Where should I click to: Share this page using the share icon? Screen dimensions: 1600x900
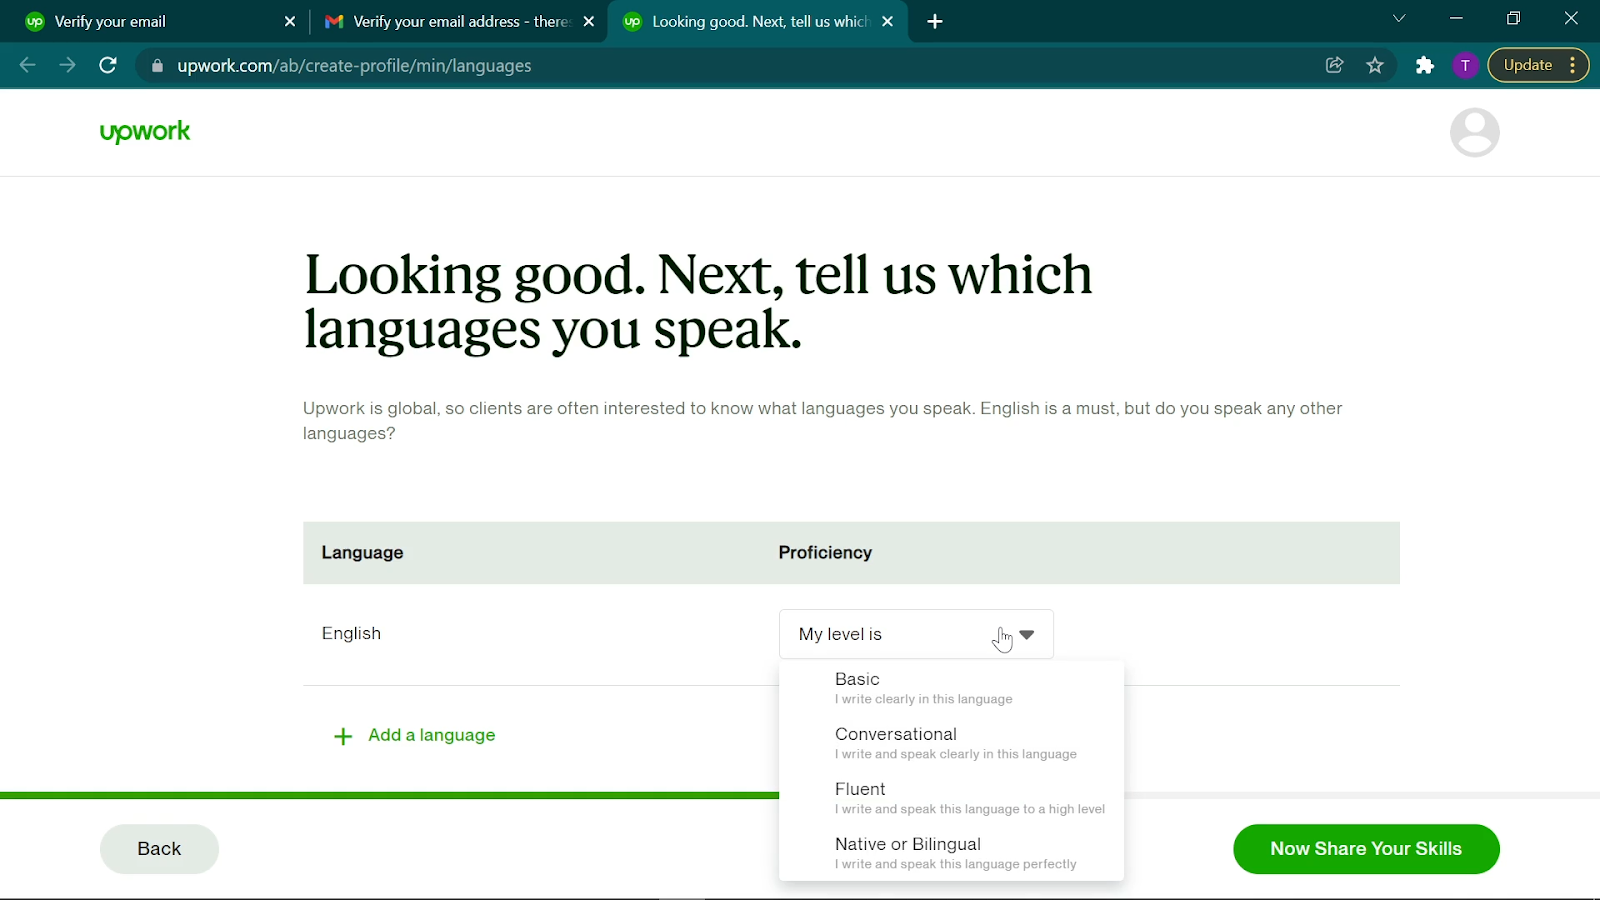pos(1334,66)
